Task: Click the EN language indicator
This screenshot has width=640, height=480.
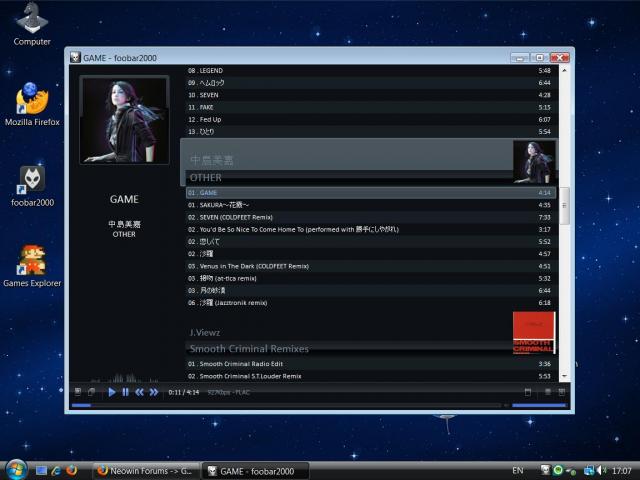Action: (x=518, y=471)
